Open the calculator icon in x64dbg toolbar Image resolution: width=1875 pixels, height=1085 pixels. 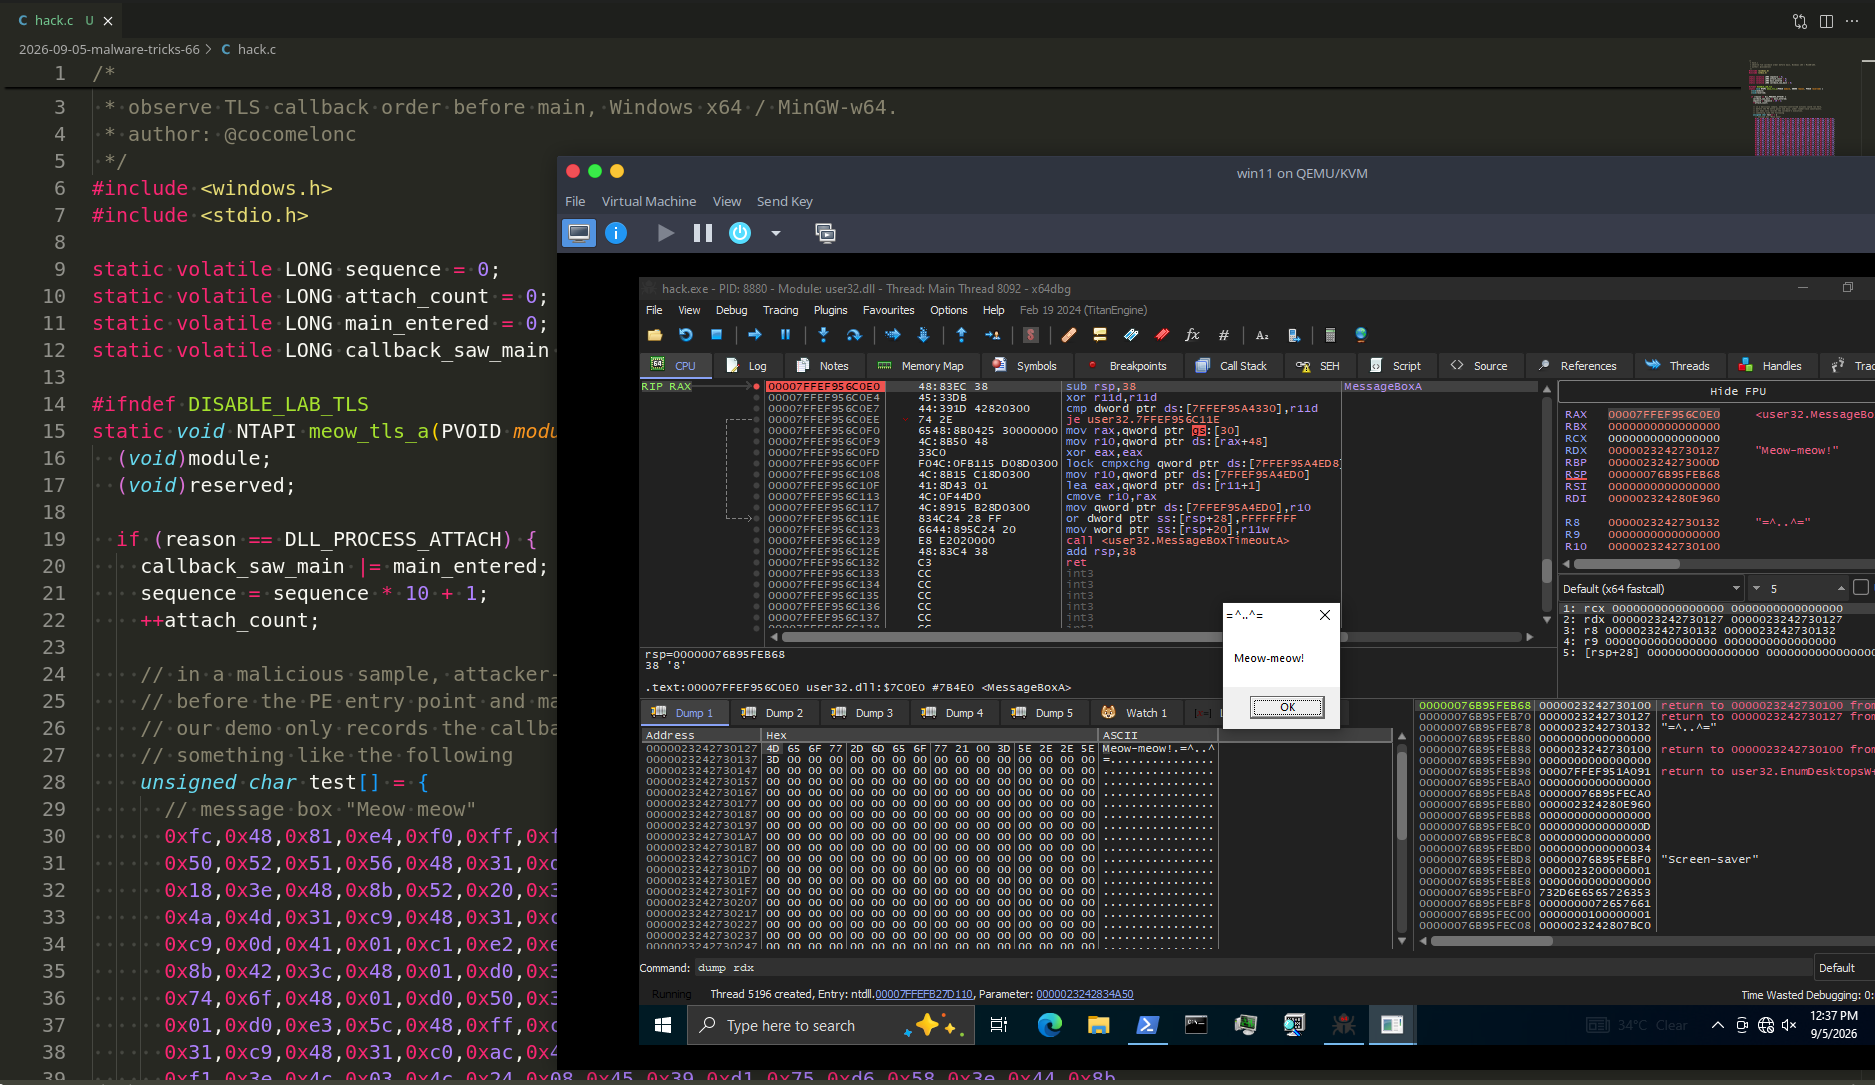pyautogui.click(x=1330, y=335)
